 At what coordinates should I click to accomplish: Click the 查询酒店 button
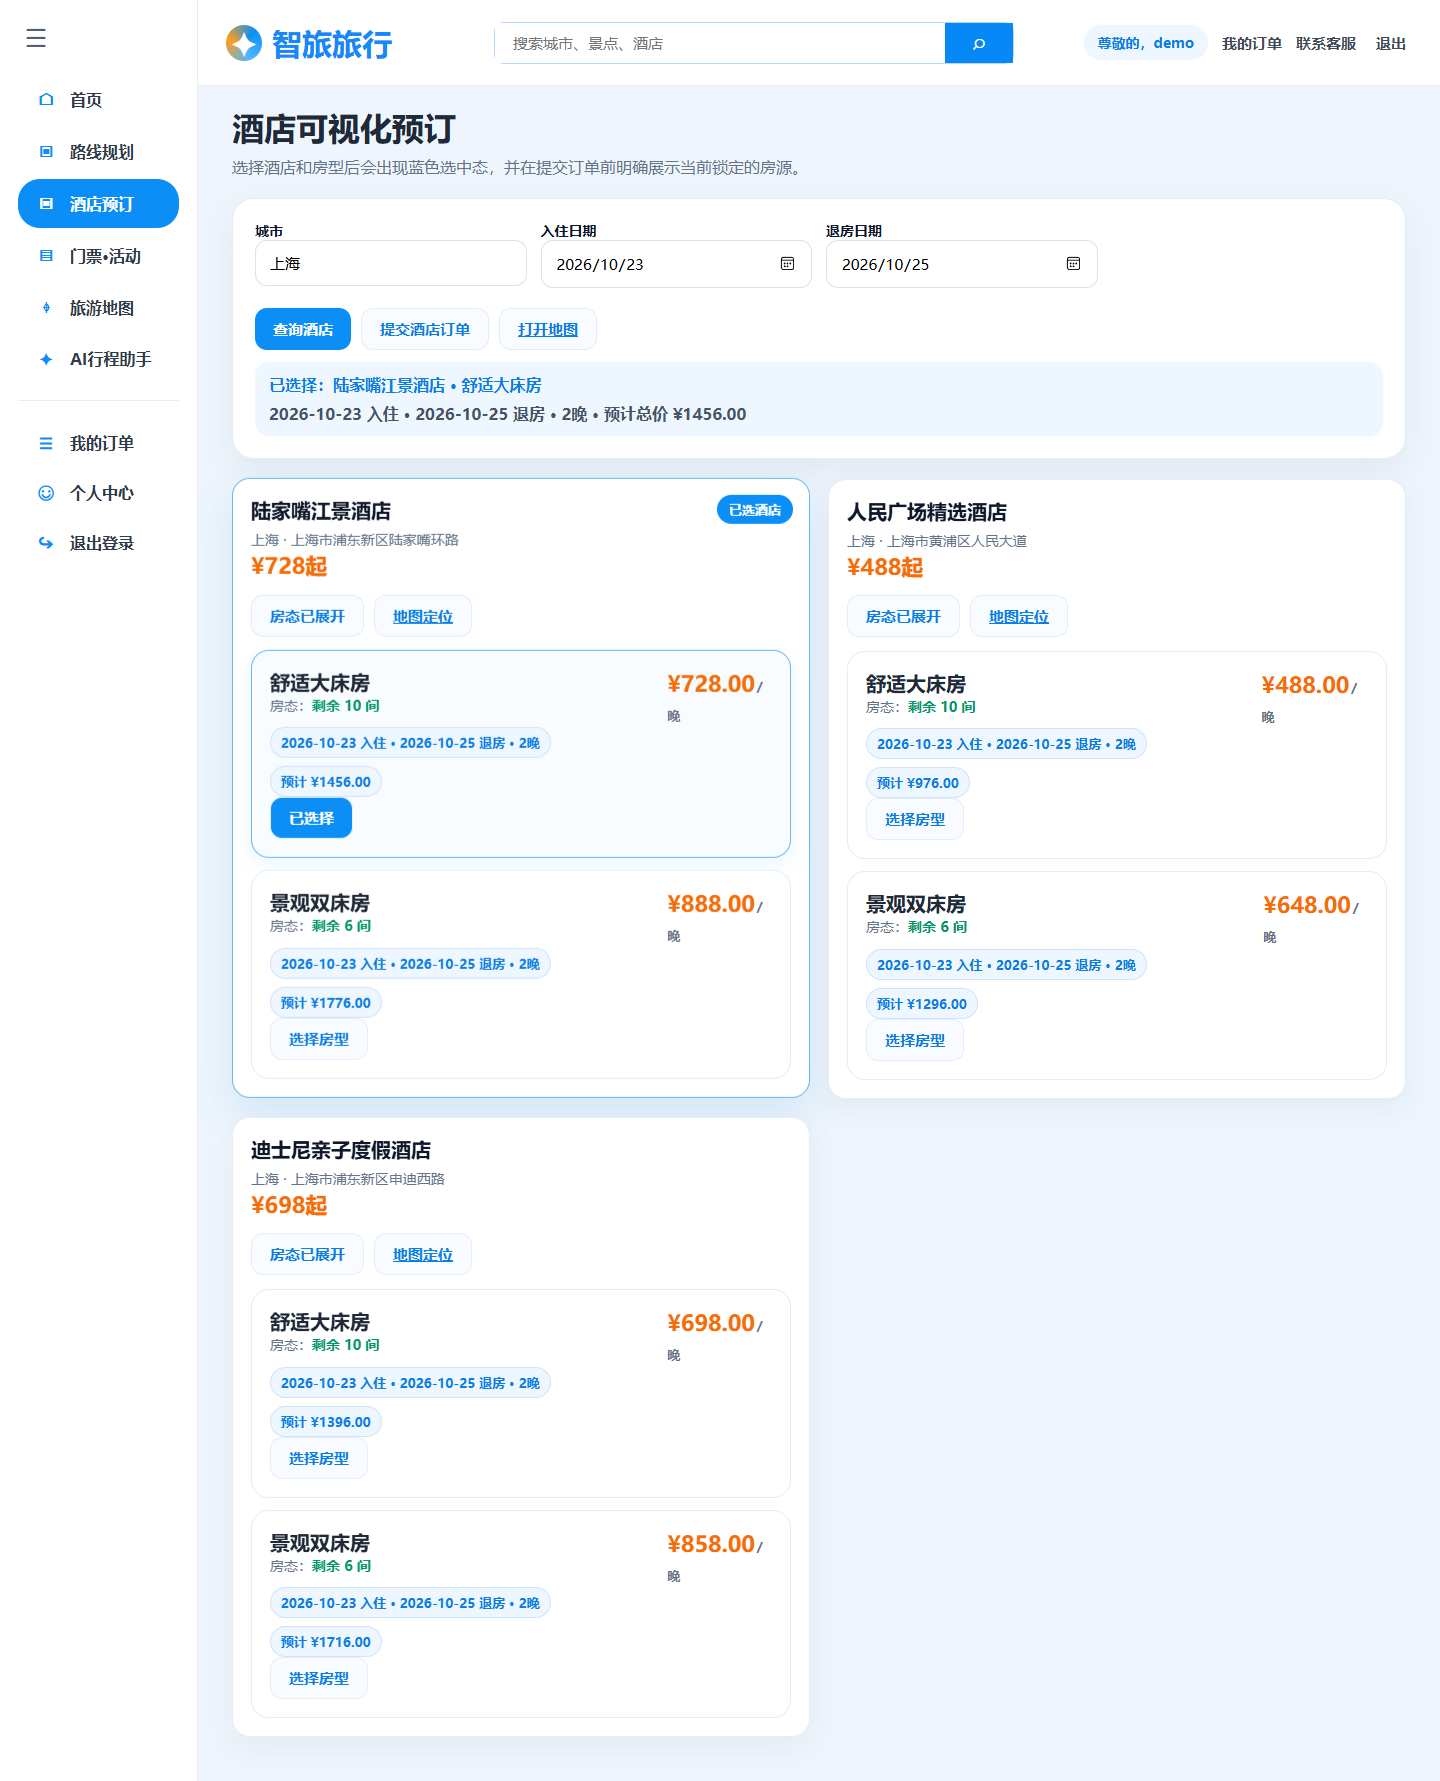tap(303, 329)
